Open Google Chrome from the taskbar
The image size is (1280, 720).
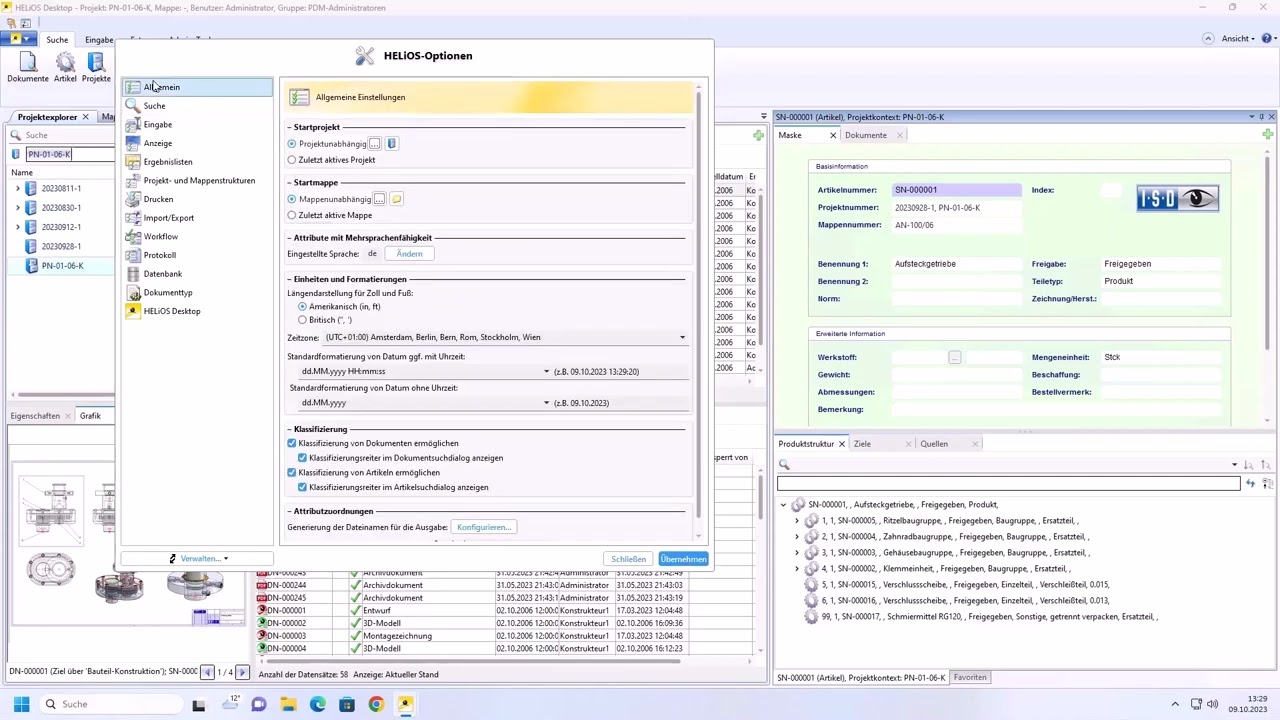[x=376, y=704]
